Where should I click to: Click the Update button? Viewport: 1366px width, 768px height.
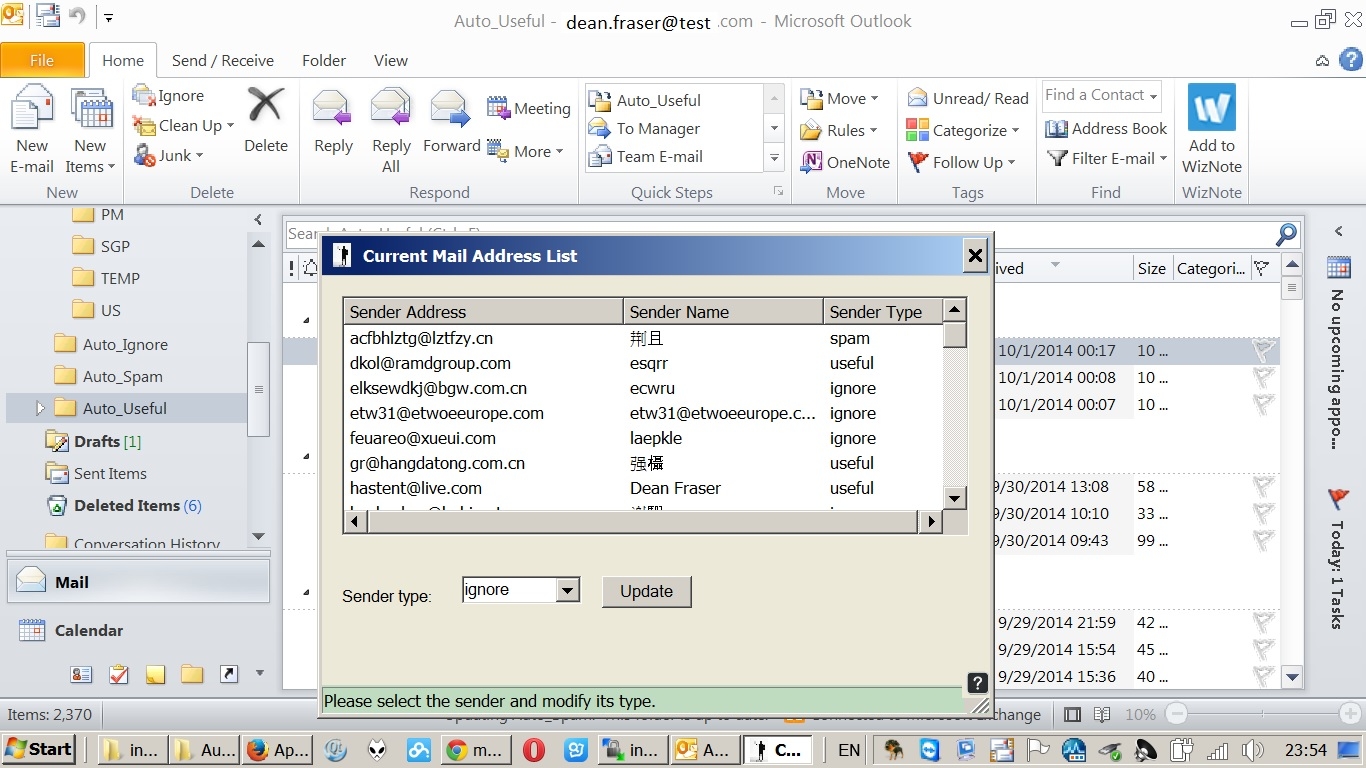pos(646,591)
